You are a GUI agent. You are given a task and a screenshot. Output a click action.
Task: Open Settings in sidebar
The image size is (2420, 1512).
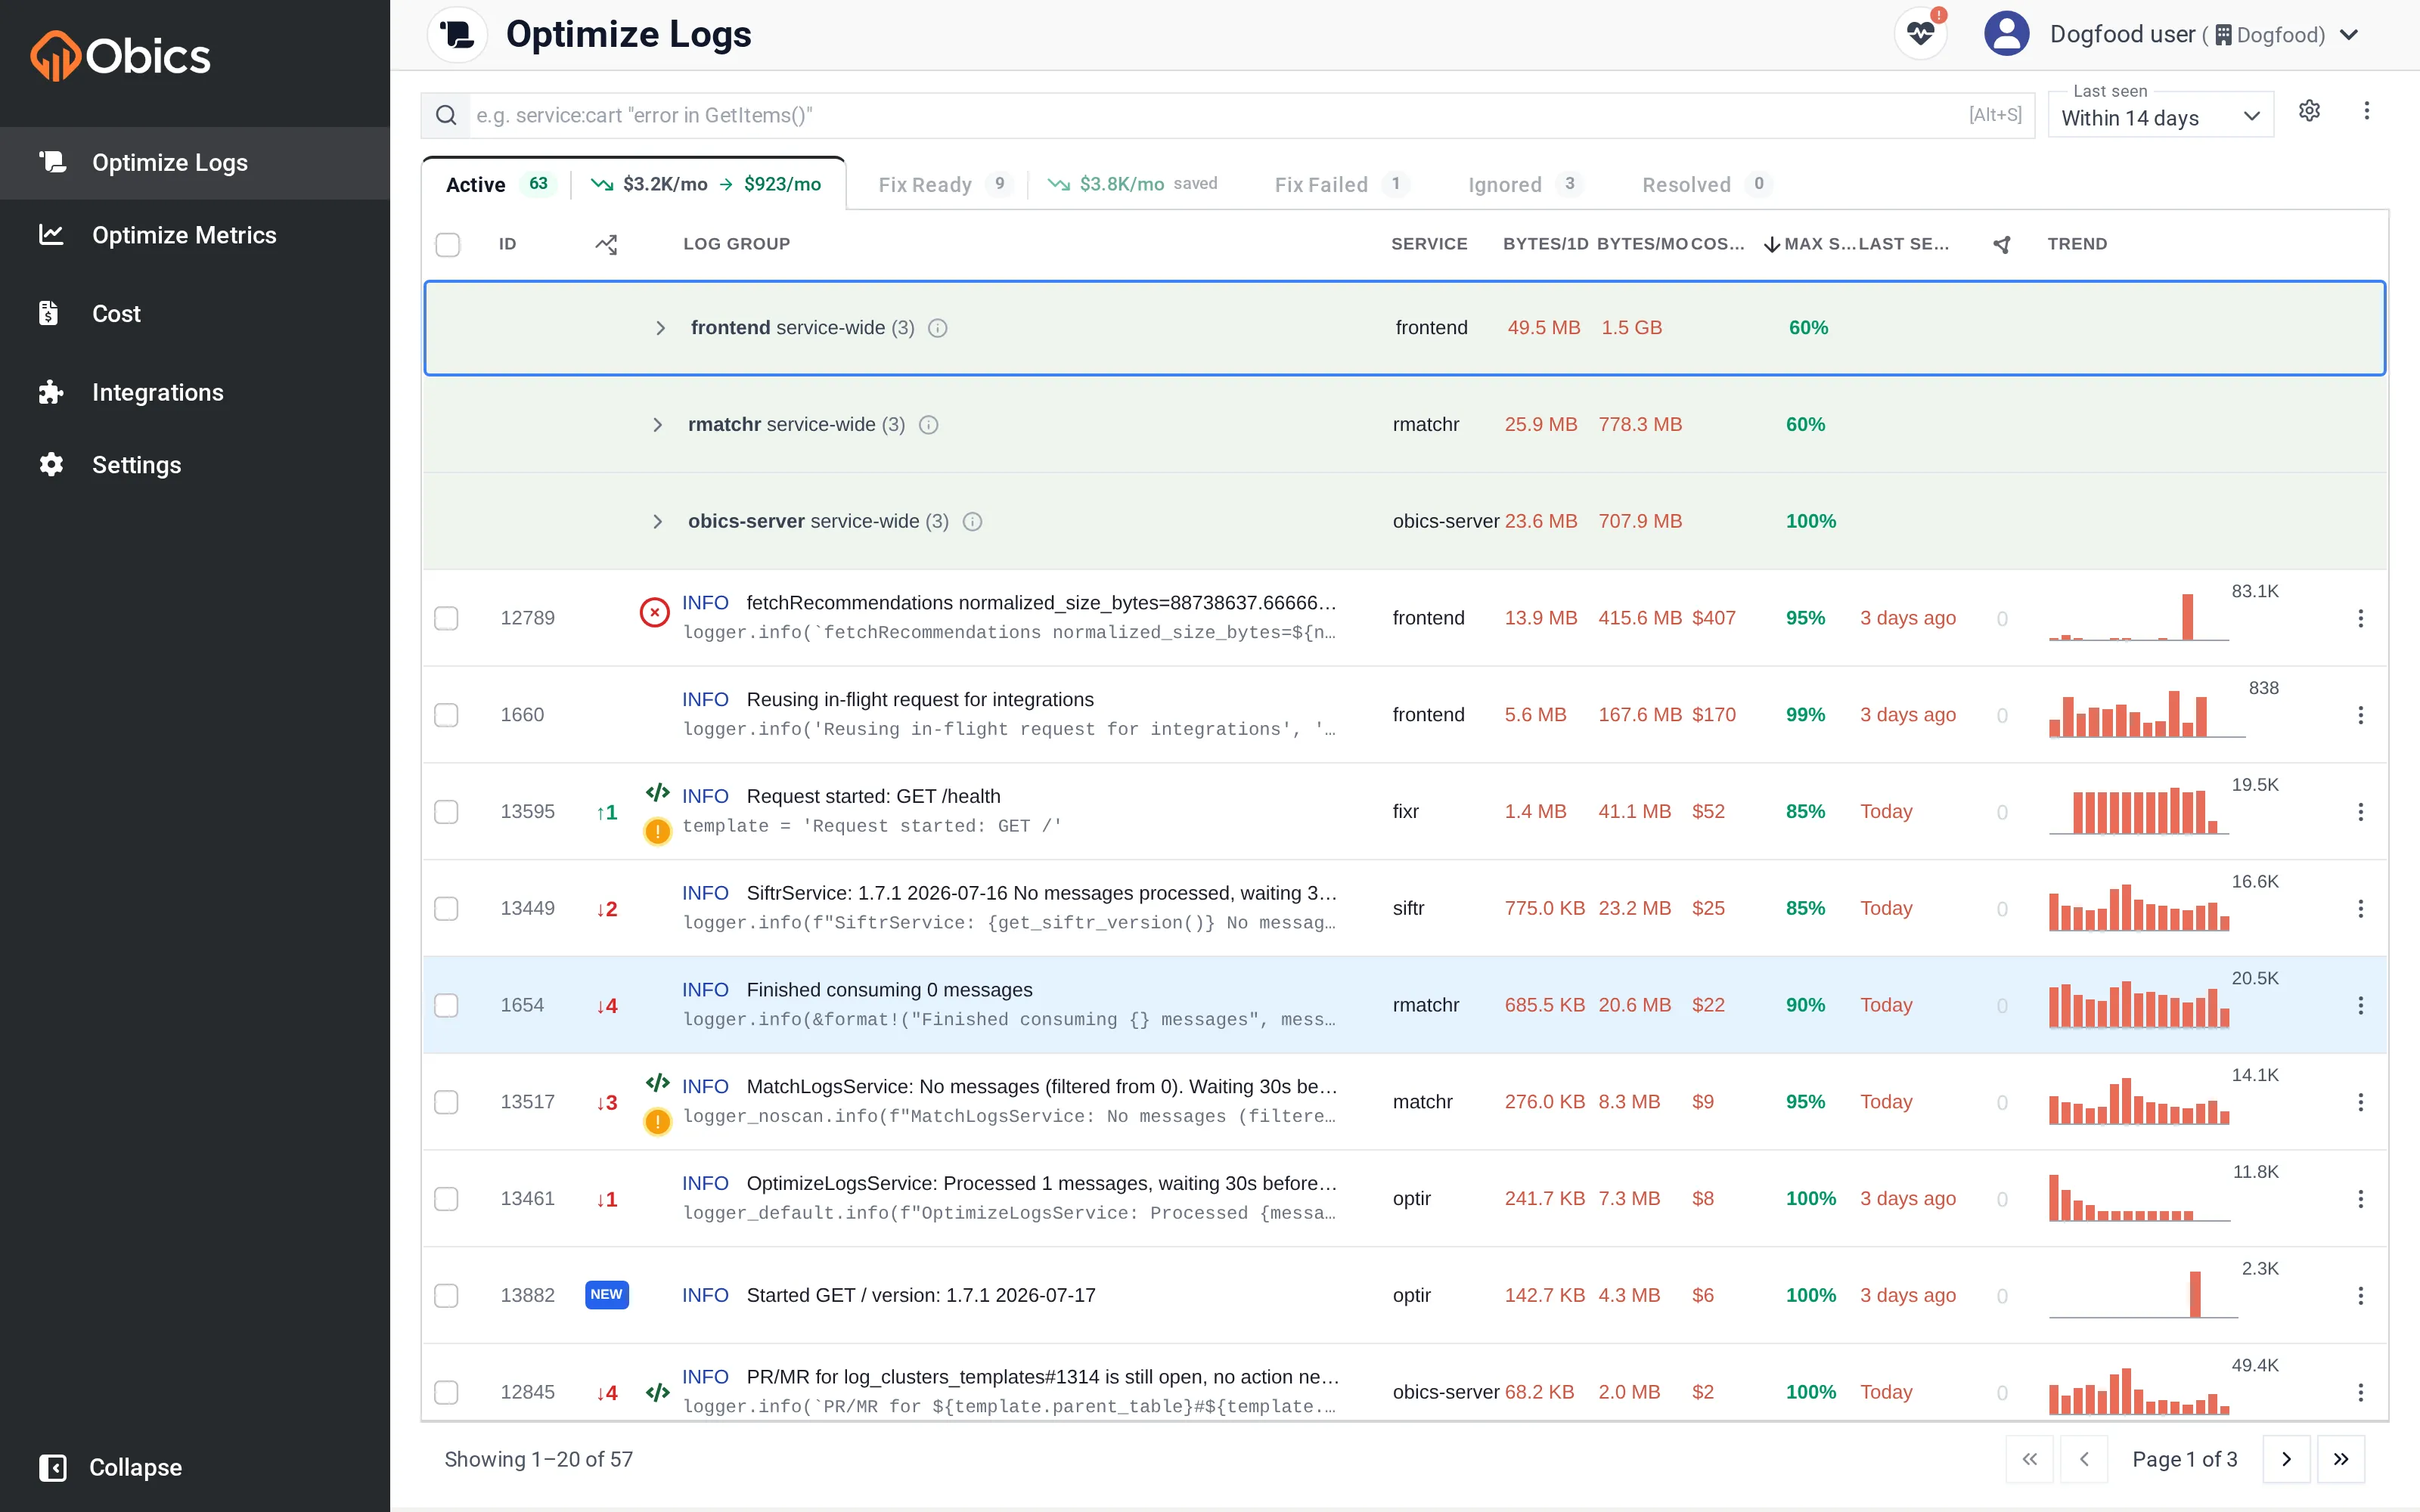(195, 465)
